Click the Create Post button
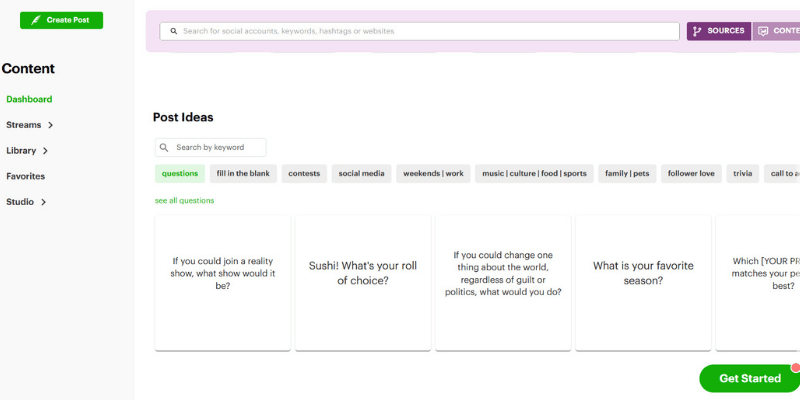 [61, 20]
